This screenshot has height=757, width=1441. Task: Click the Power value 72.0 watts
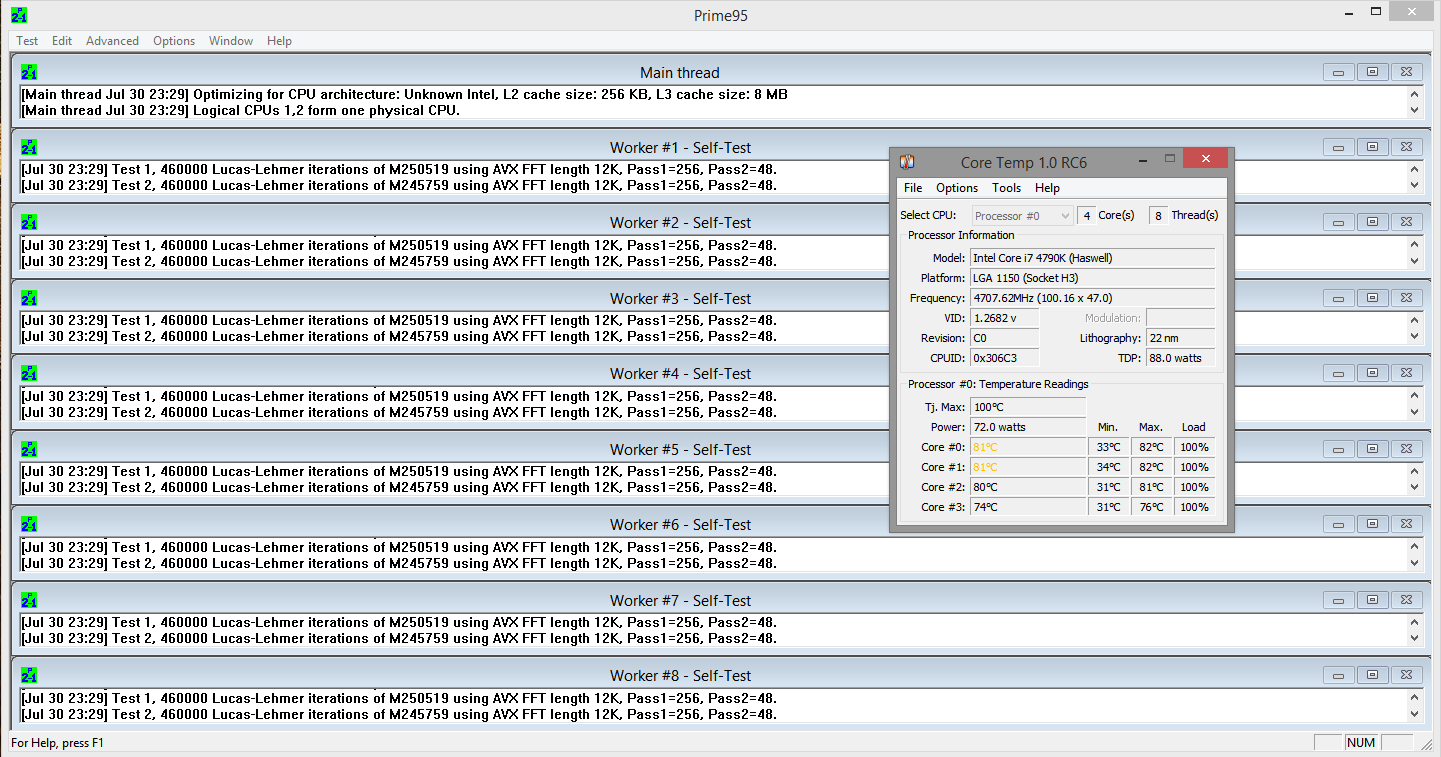click(1028, 427)
